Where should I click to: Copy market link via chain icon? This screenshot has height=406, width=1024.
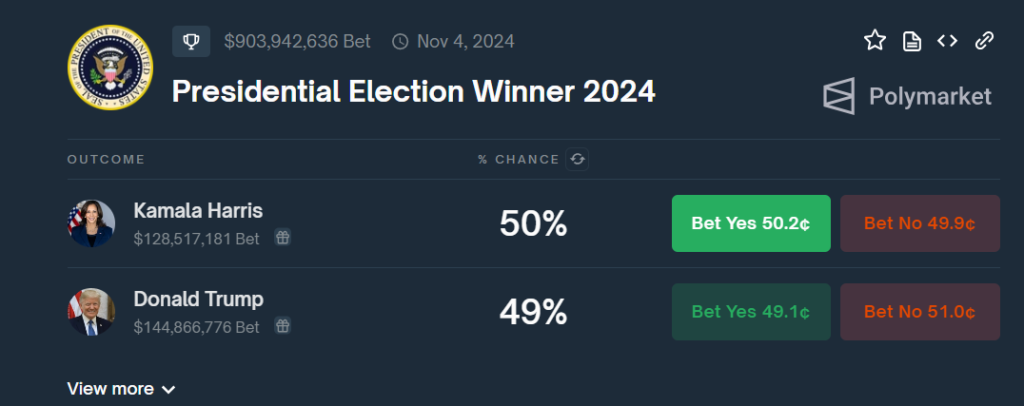pyautogui.click(x=984, y=41)
